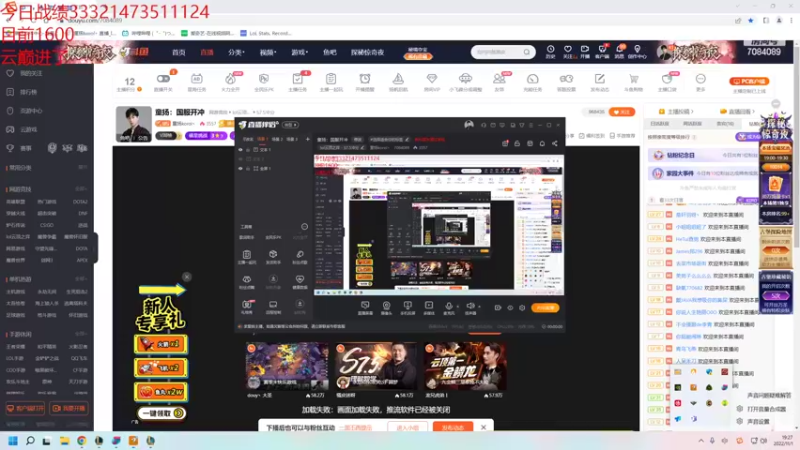
Task: Open S7.5 recommended stream thumbnail
Action: coord(376,367)
